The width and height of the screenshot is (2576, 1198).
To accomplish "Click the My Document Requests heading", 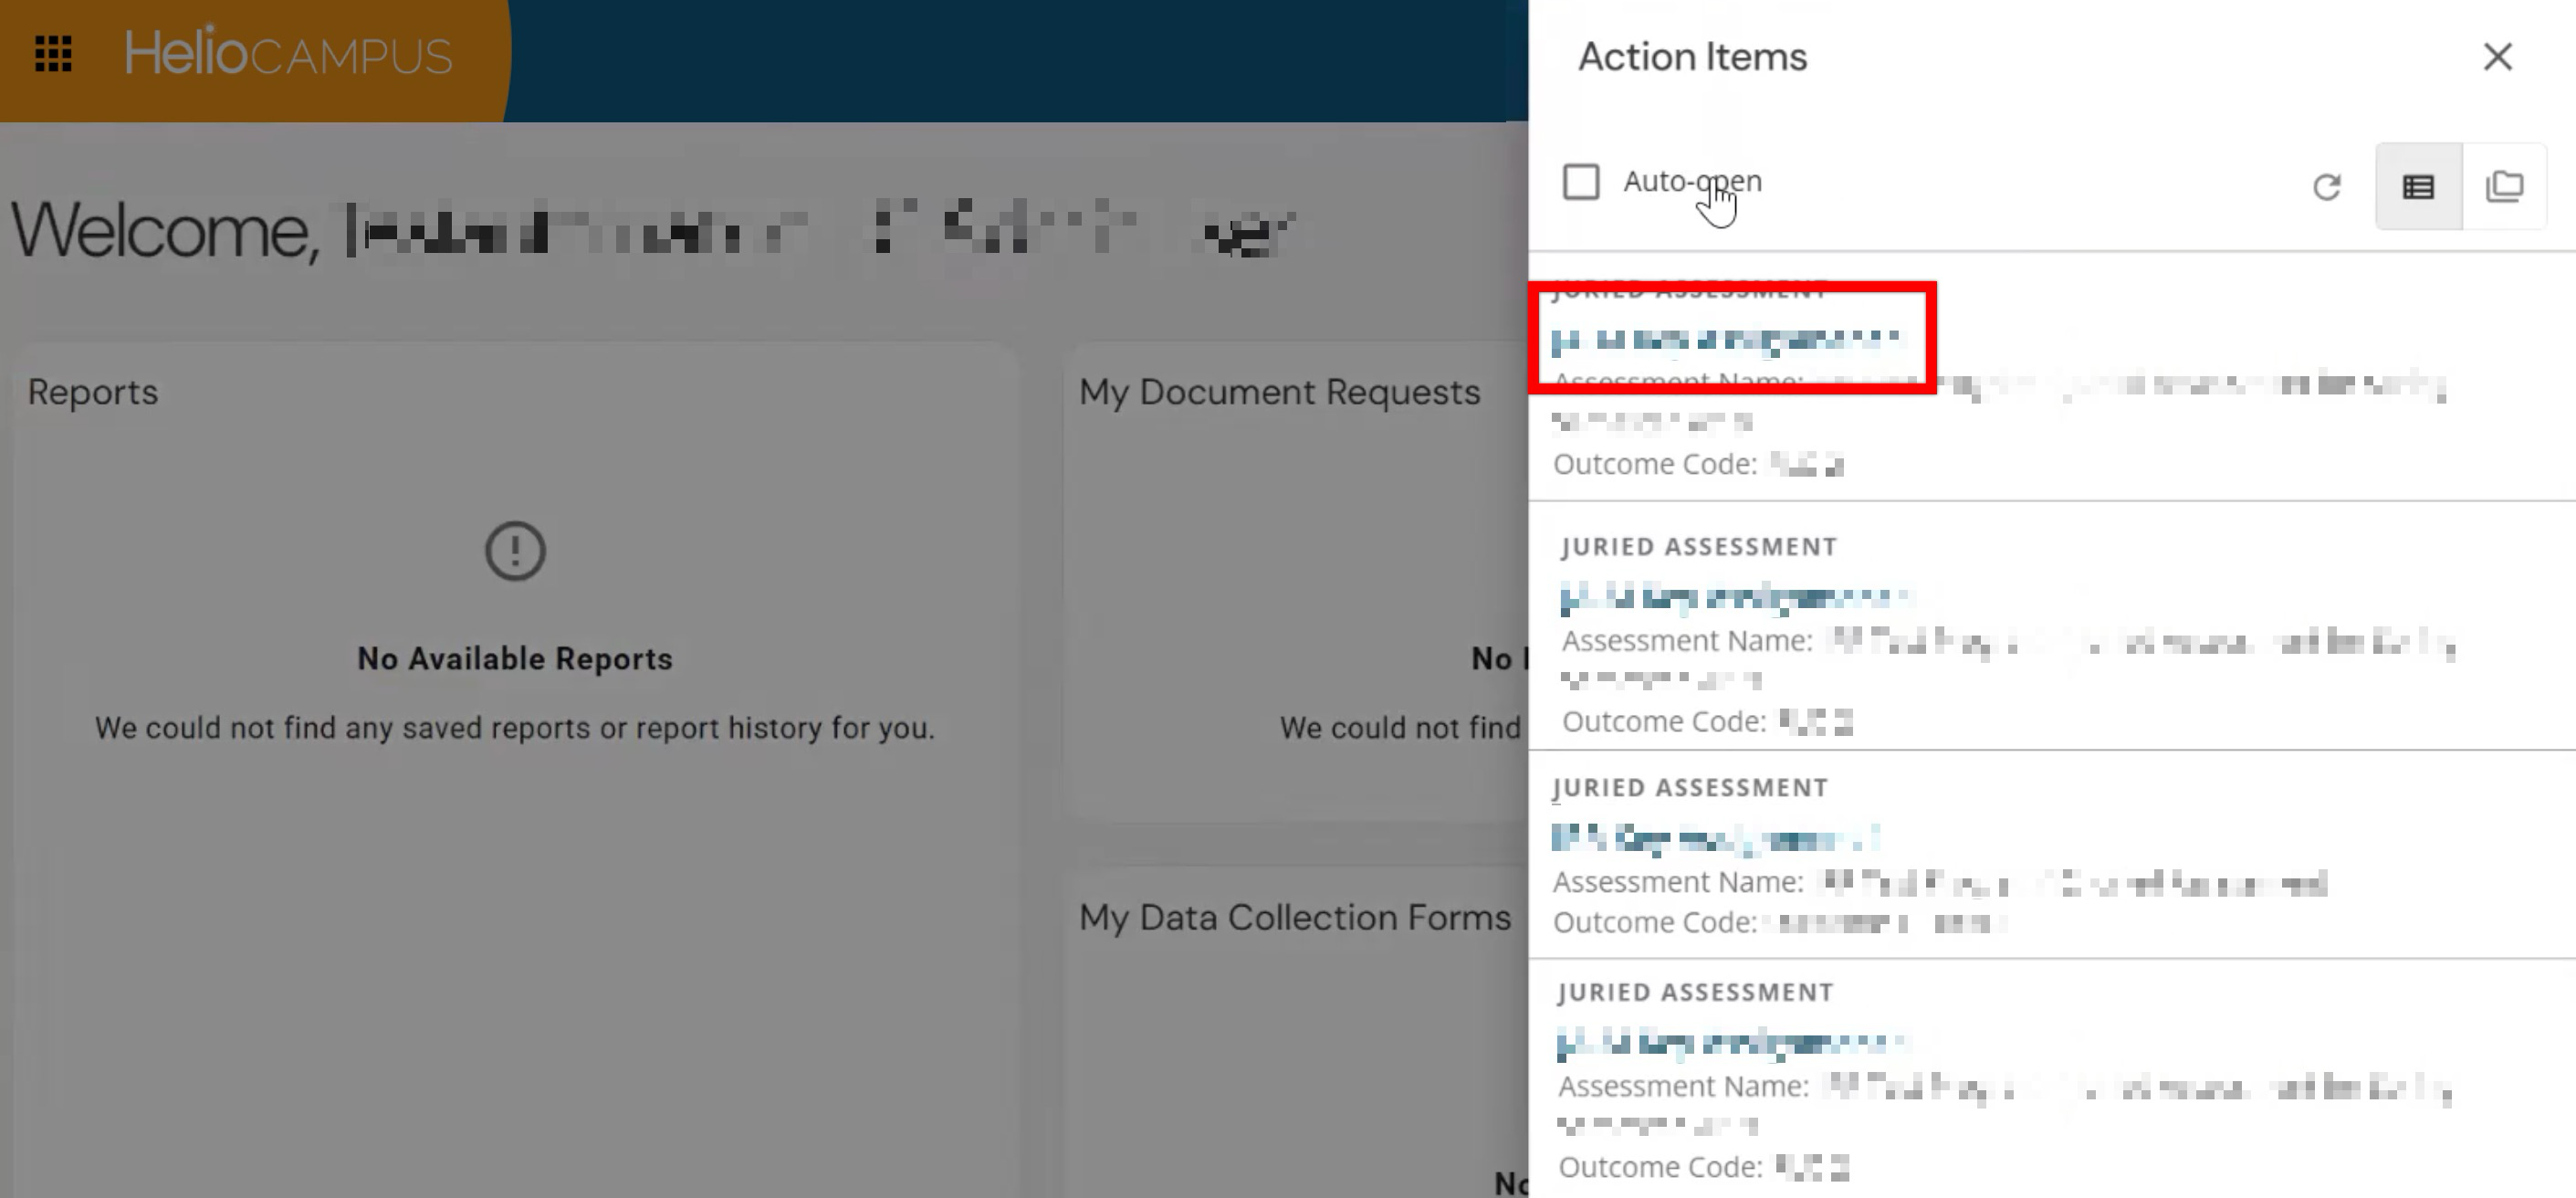I will (1279, 392).
